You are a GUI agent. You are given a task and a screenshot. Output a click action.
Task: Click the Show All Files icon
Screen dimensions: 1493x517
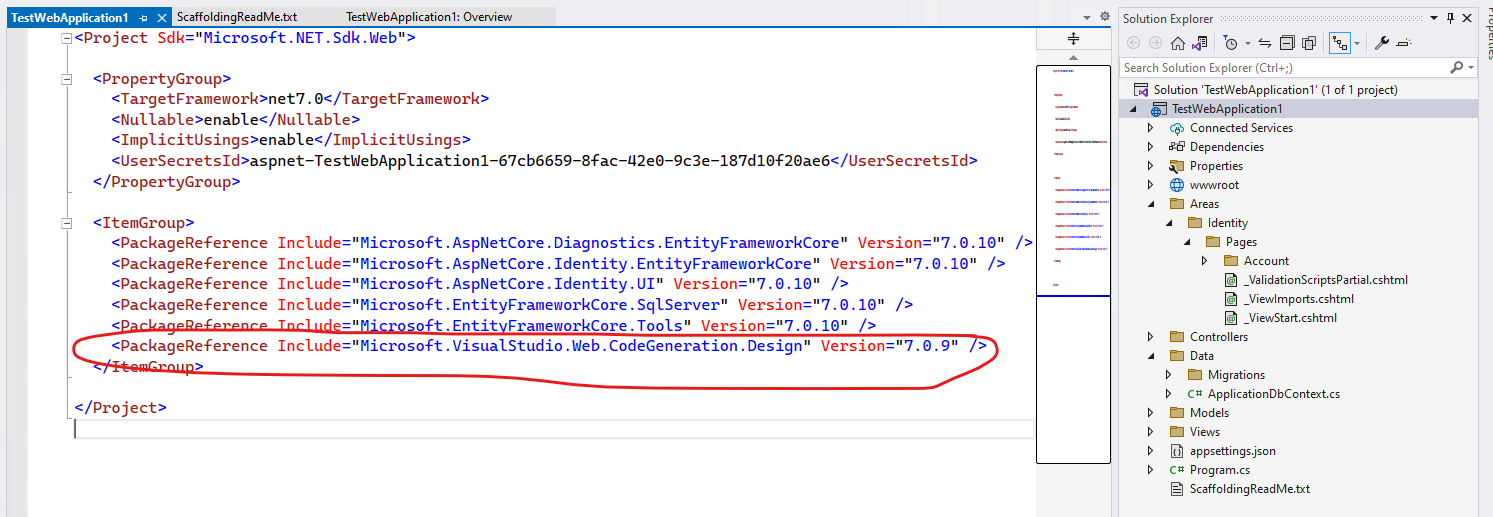[x=1308, y=43]
